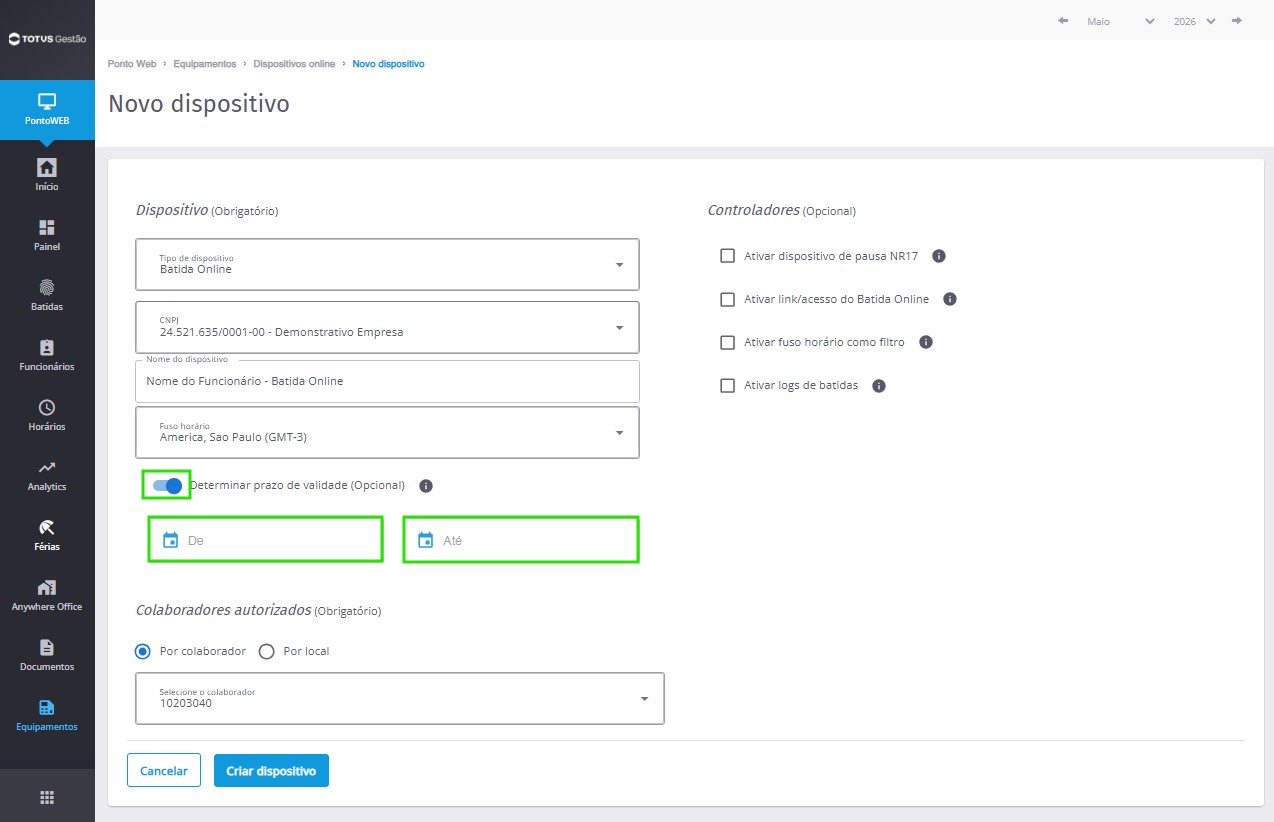Open Horários clock icon
This screenshot has height=822, width=1274.
pos(47,407)
